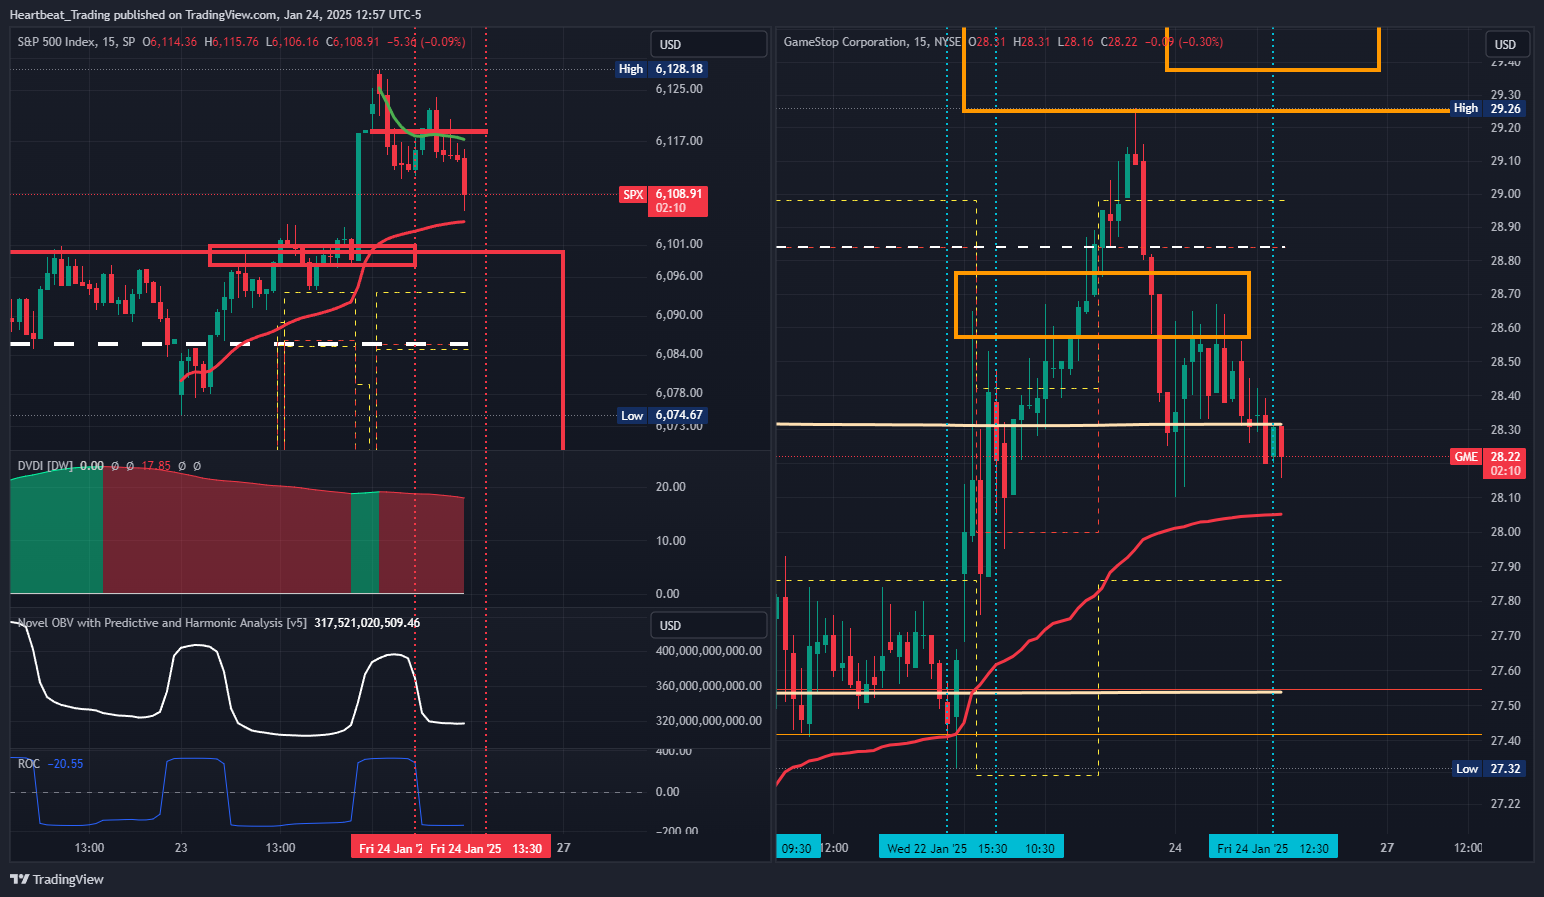This screenshot has width=1544, height=897.
Task: Open USD currency selector on S&P 500 price axis
Action: coord(708,44)
